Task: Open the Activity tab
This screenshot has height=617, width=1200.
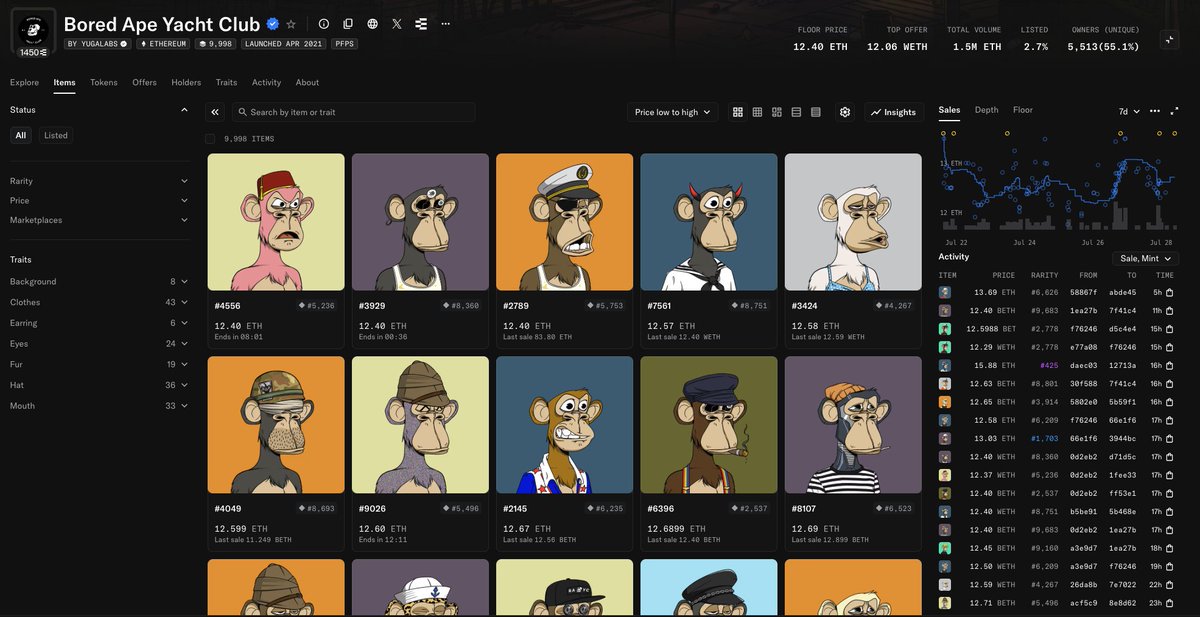Action: point(266,82)
